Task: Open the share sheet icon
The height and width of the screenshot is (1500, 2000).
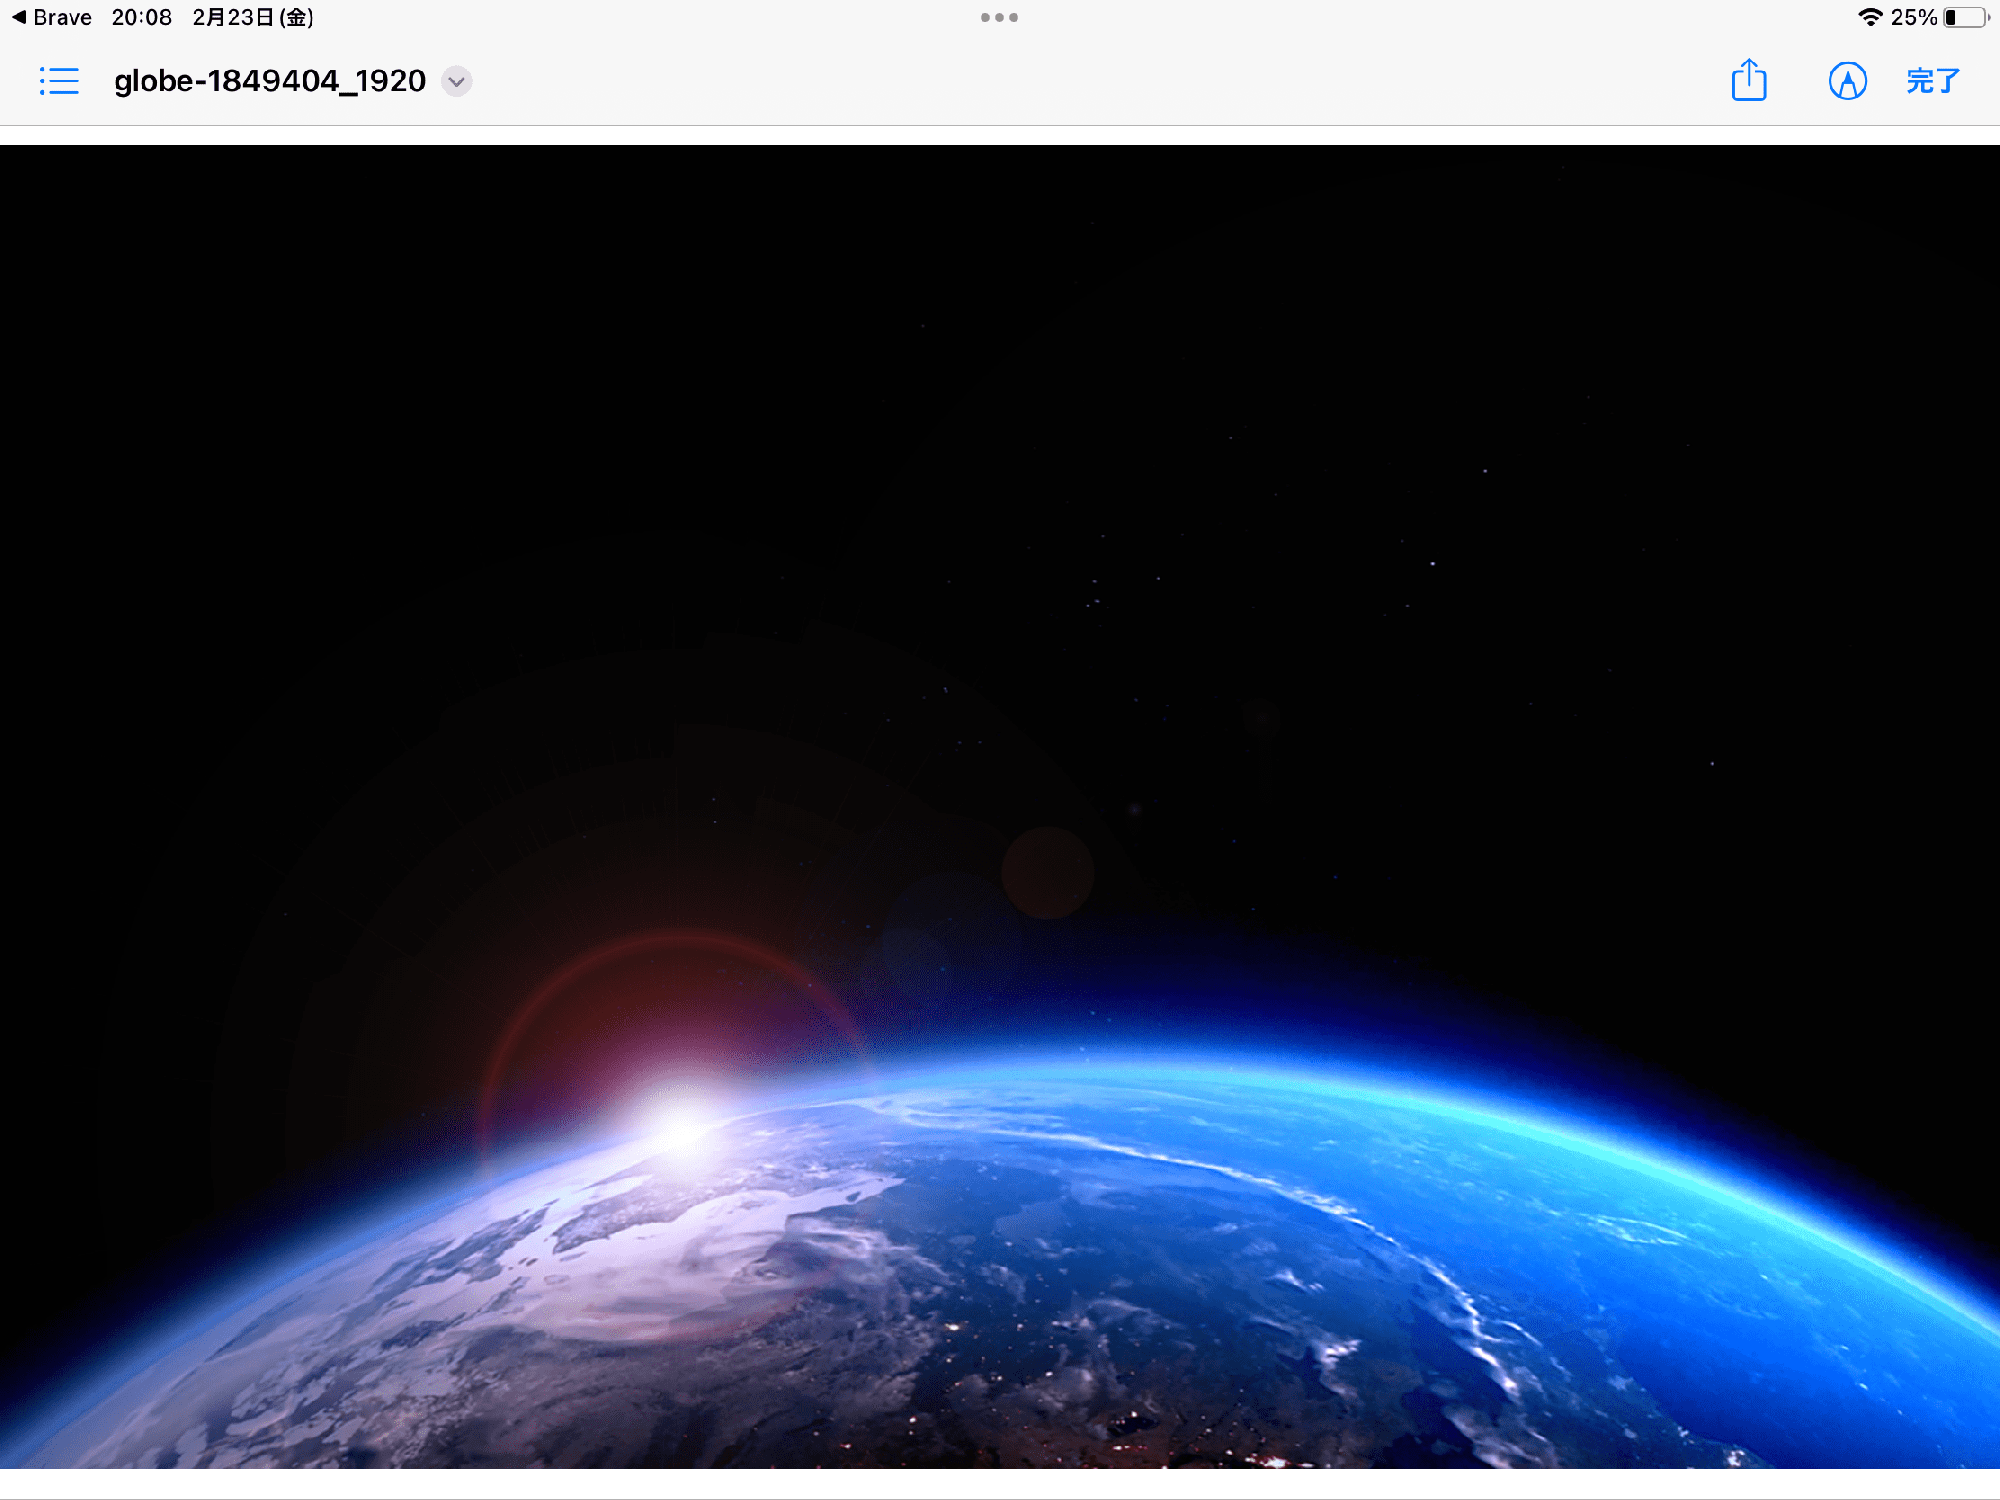Action: click(1749, 80)
